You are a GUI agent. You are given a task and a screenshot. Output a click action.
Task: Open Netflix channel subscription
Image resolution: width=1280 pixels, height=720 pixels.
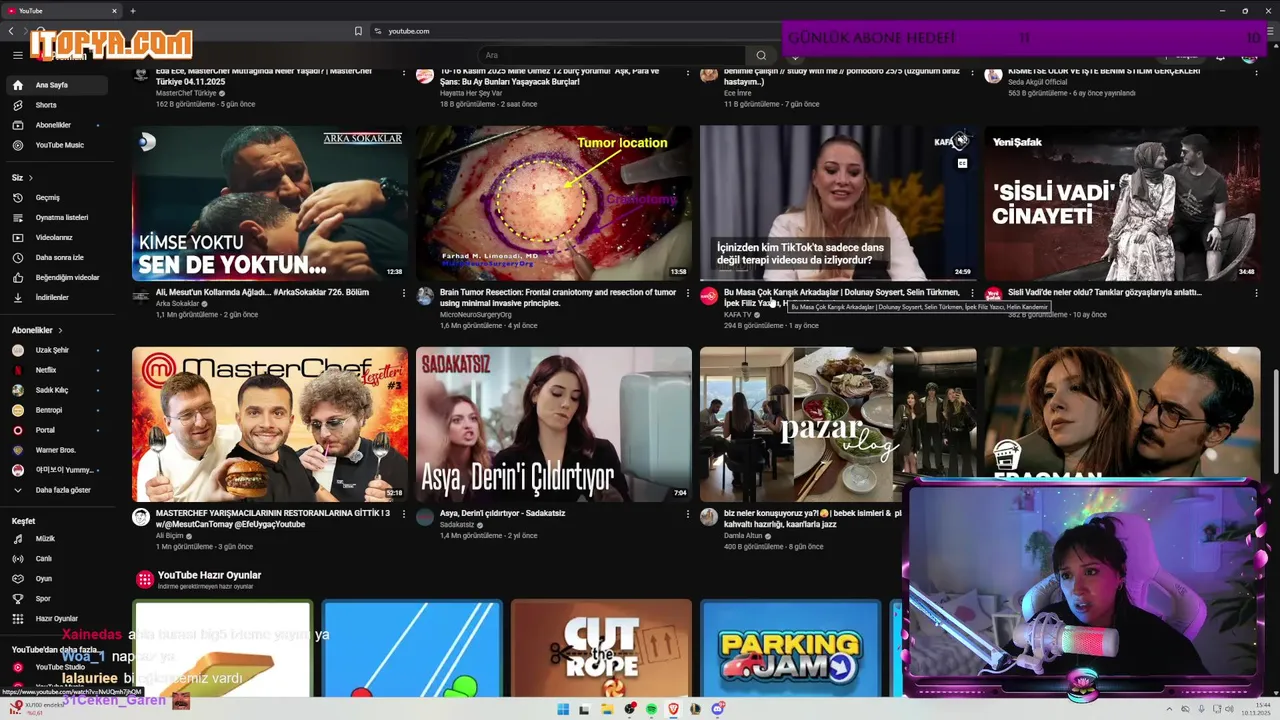pos(56,370)
